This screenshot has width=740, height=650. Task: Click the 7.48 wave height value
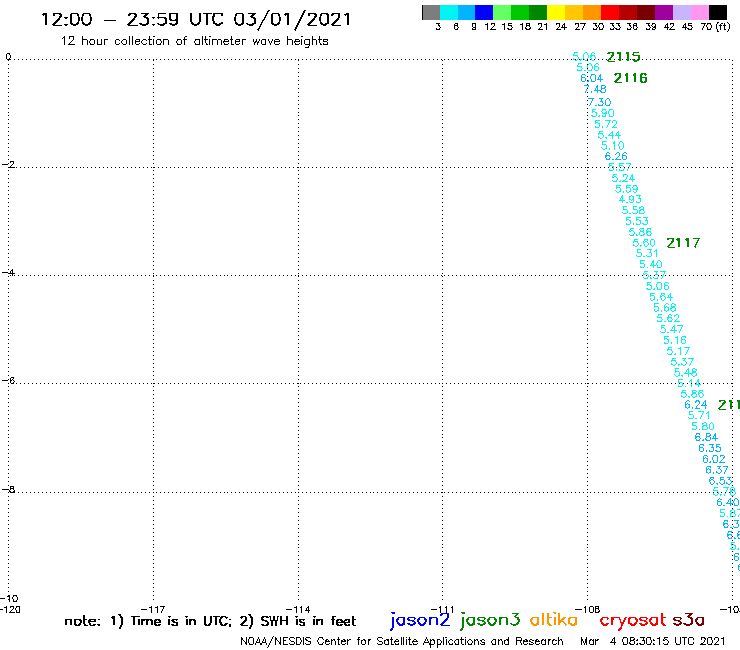point(595,89)
